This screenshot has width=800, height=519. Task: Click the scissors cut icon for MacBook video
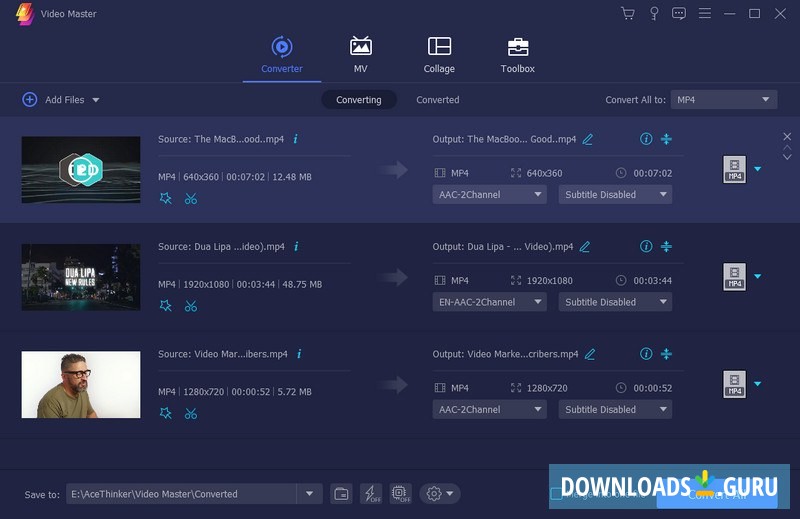191,198
